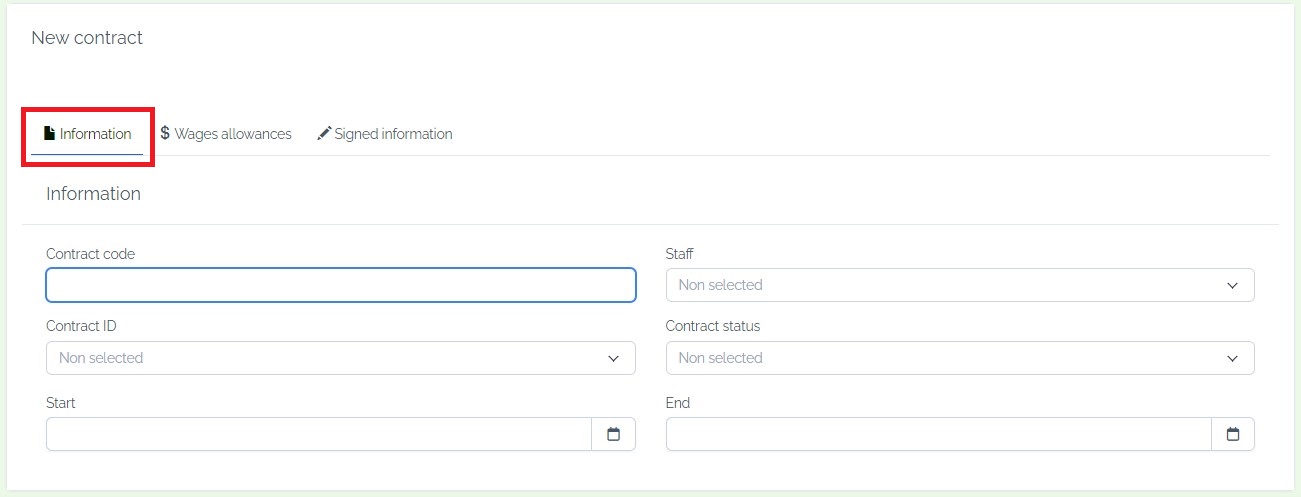
Task: Open the calendar picker for End date
Action: click(1233, 434)
